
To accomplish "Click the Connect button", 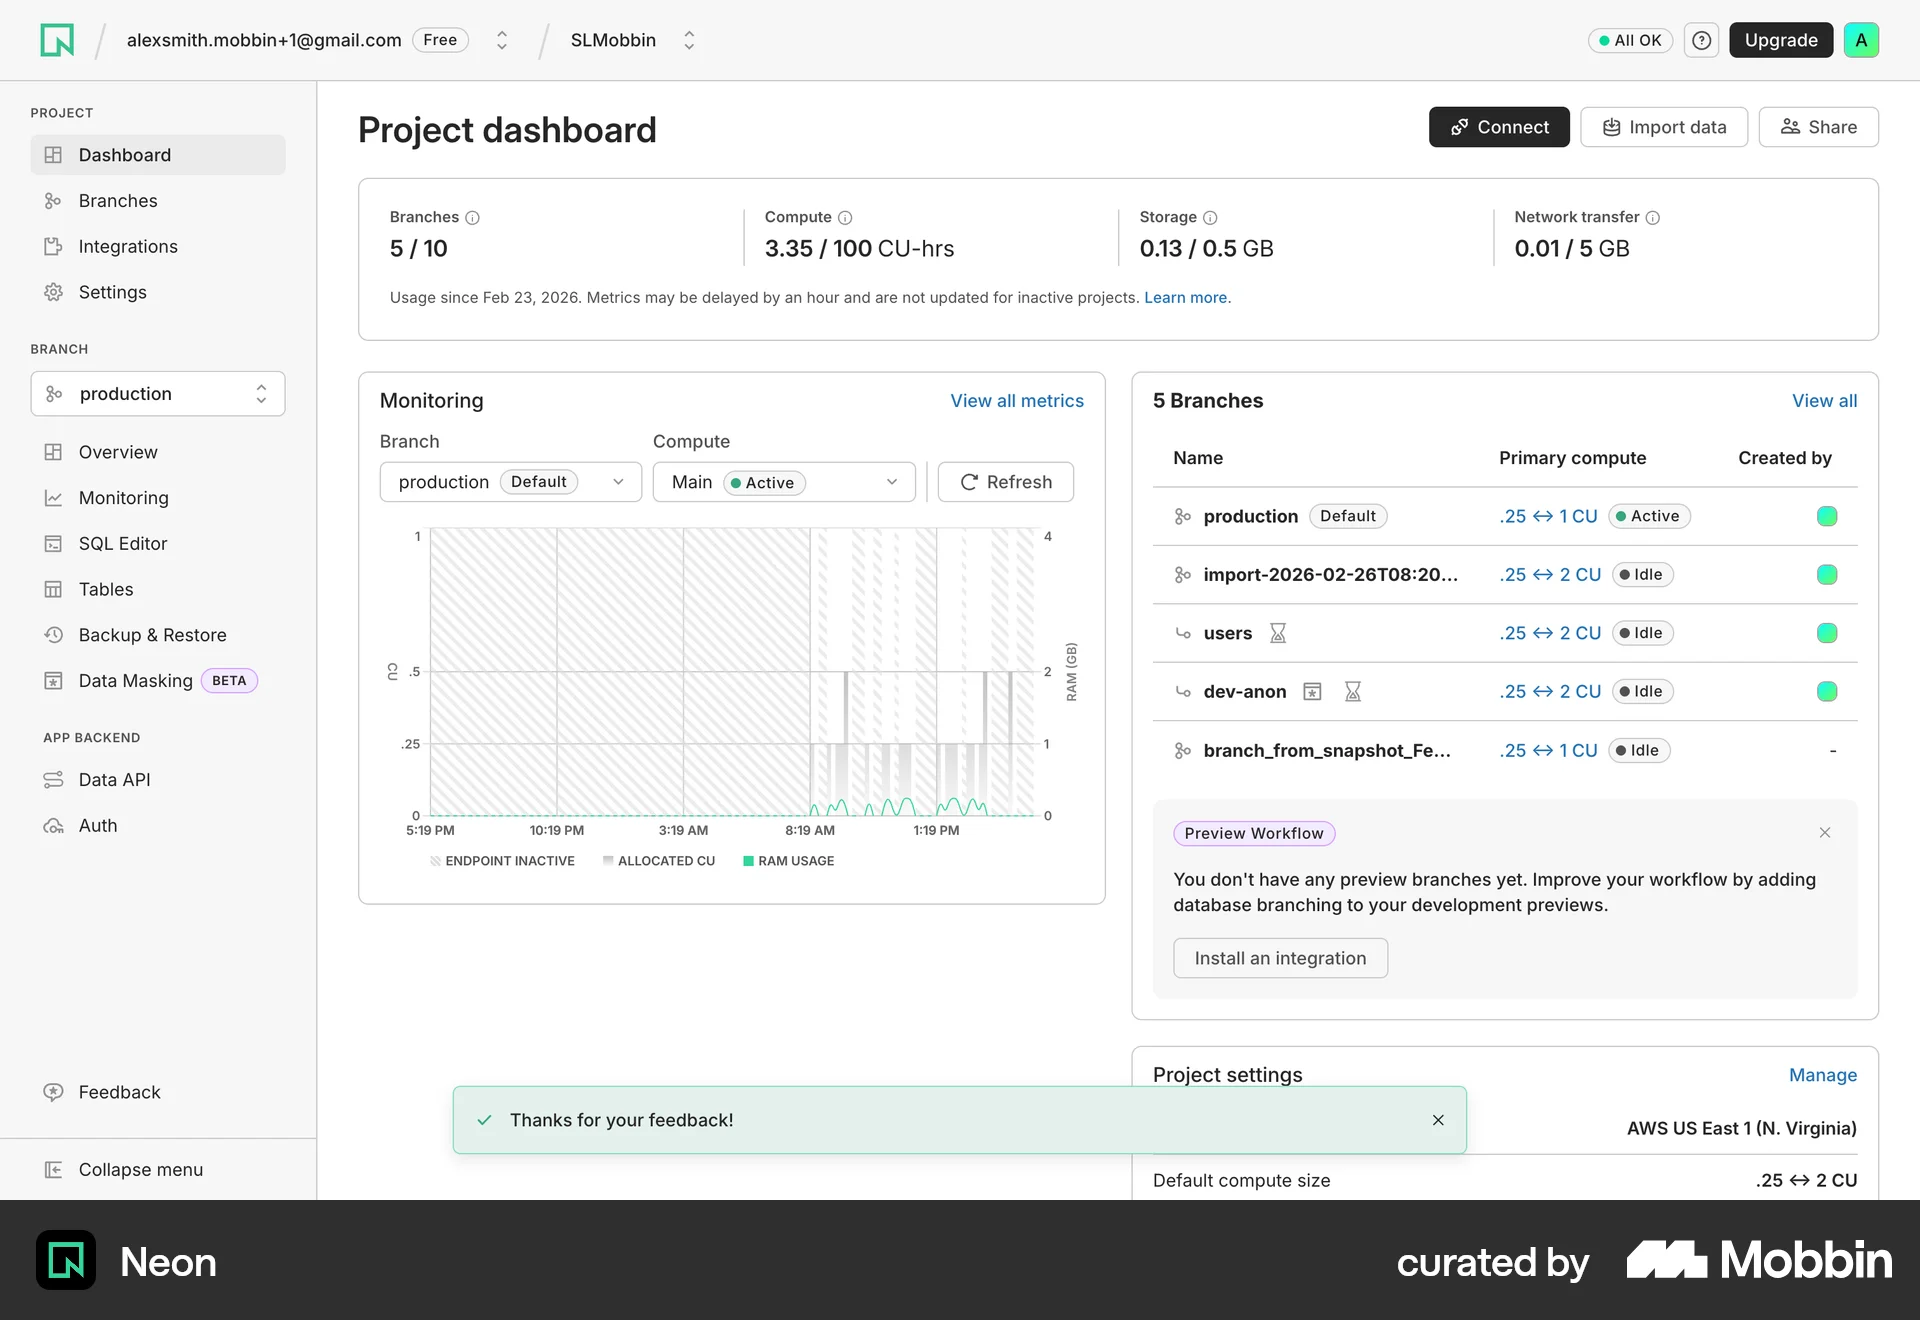I will tap(1499, 127).
